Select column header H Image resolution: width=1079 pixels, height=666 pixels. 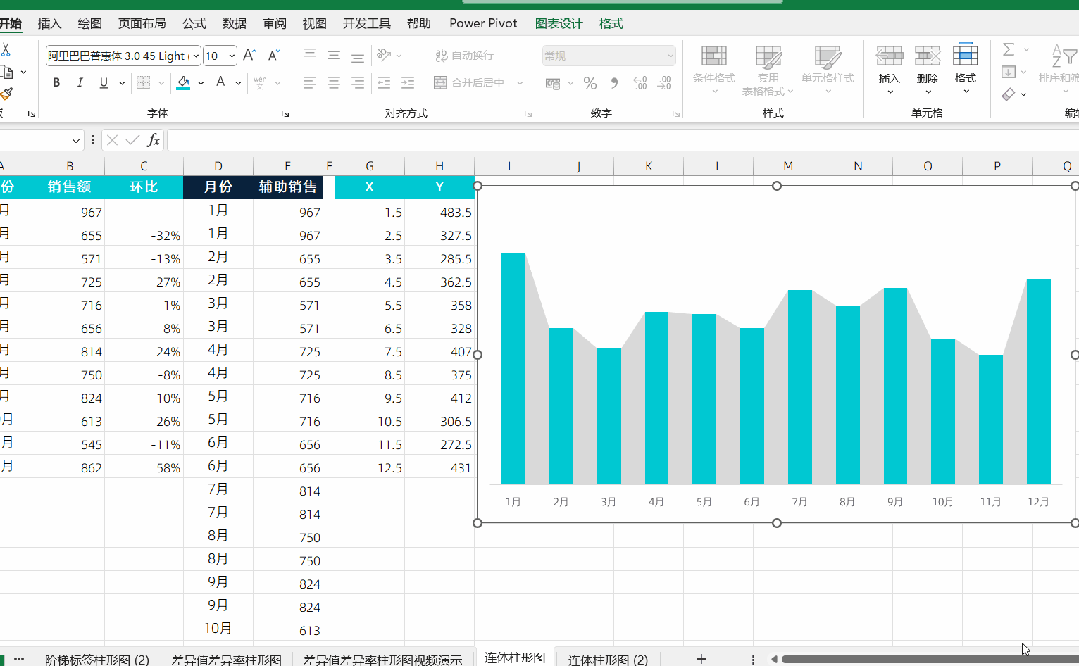[439, 166]
